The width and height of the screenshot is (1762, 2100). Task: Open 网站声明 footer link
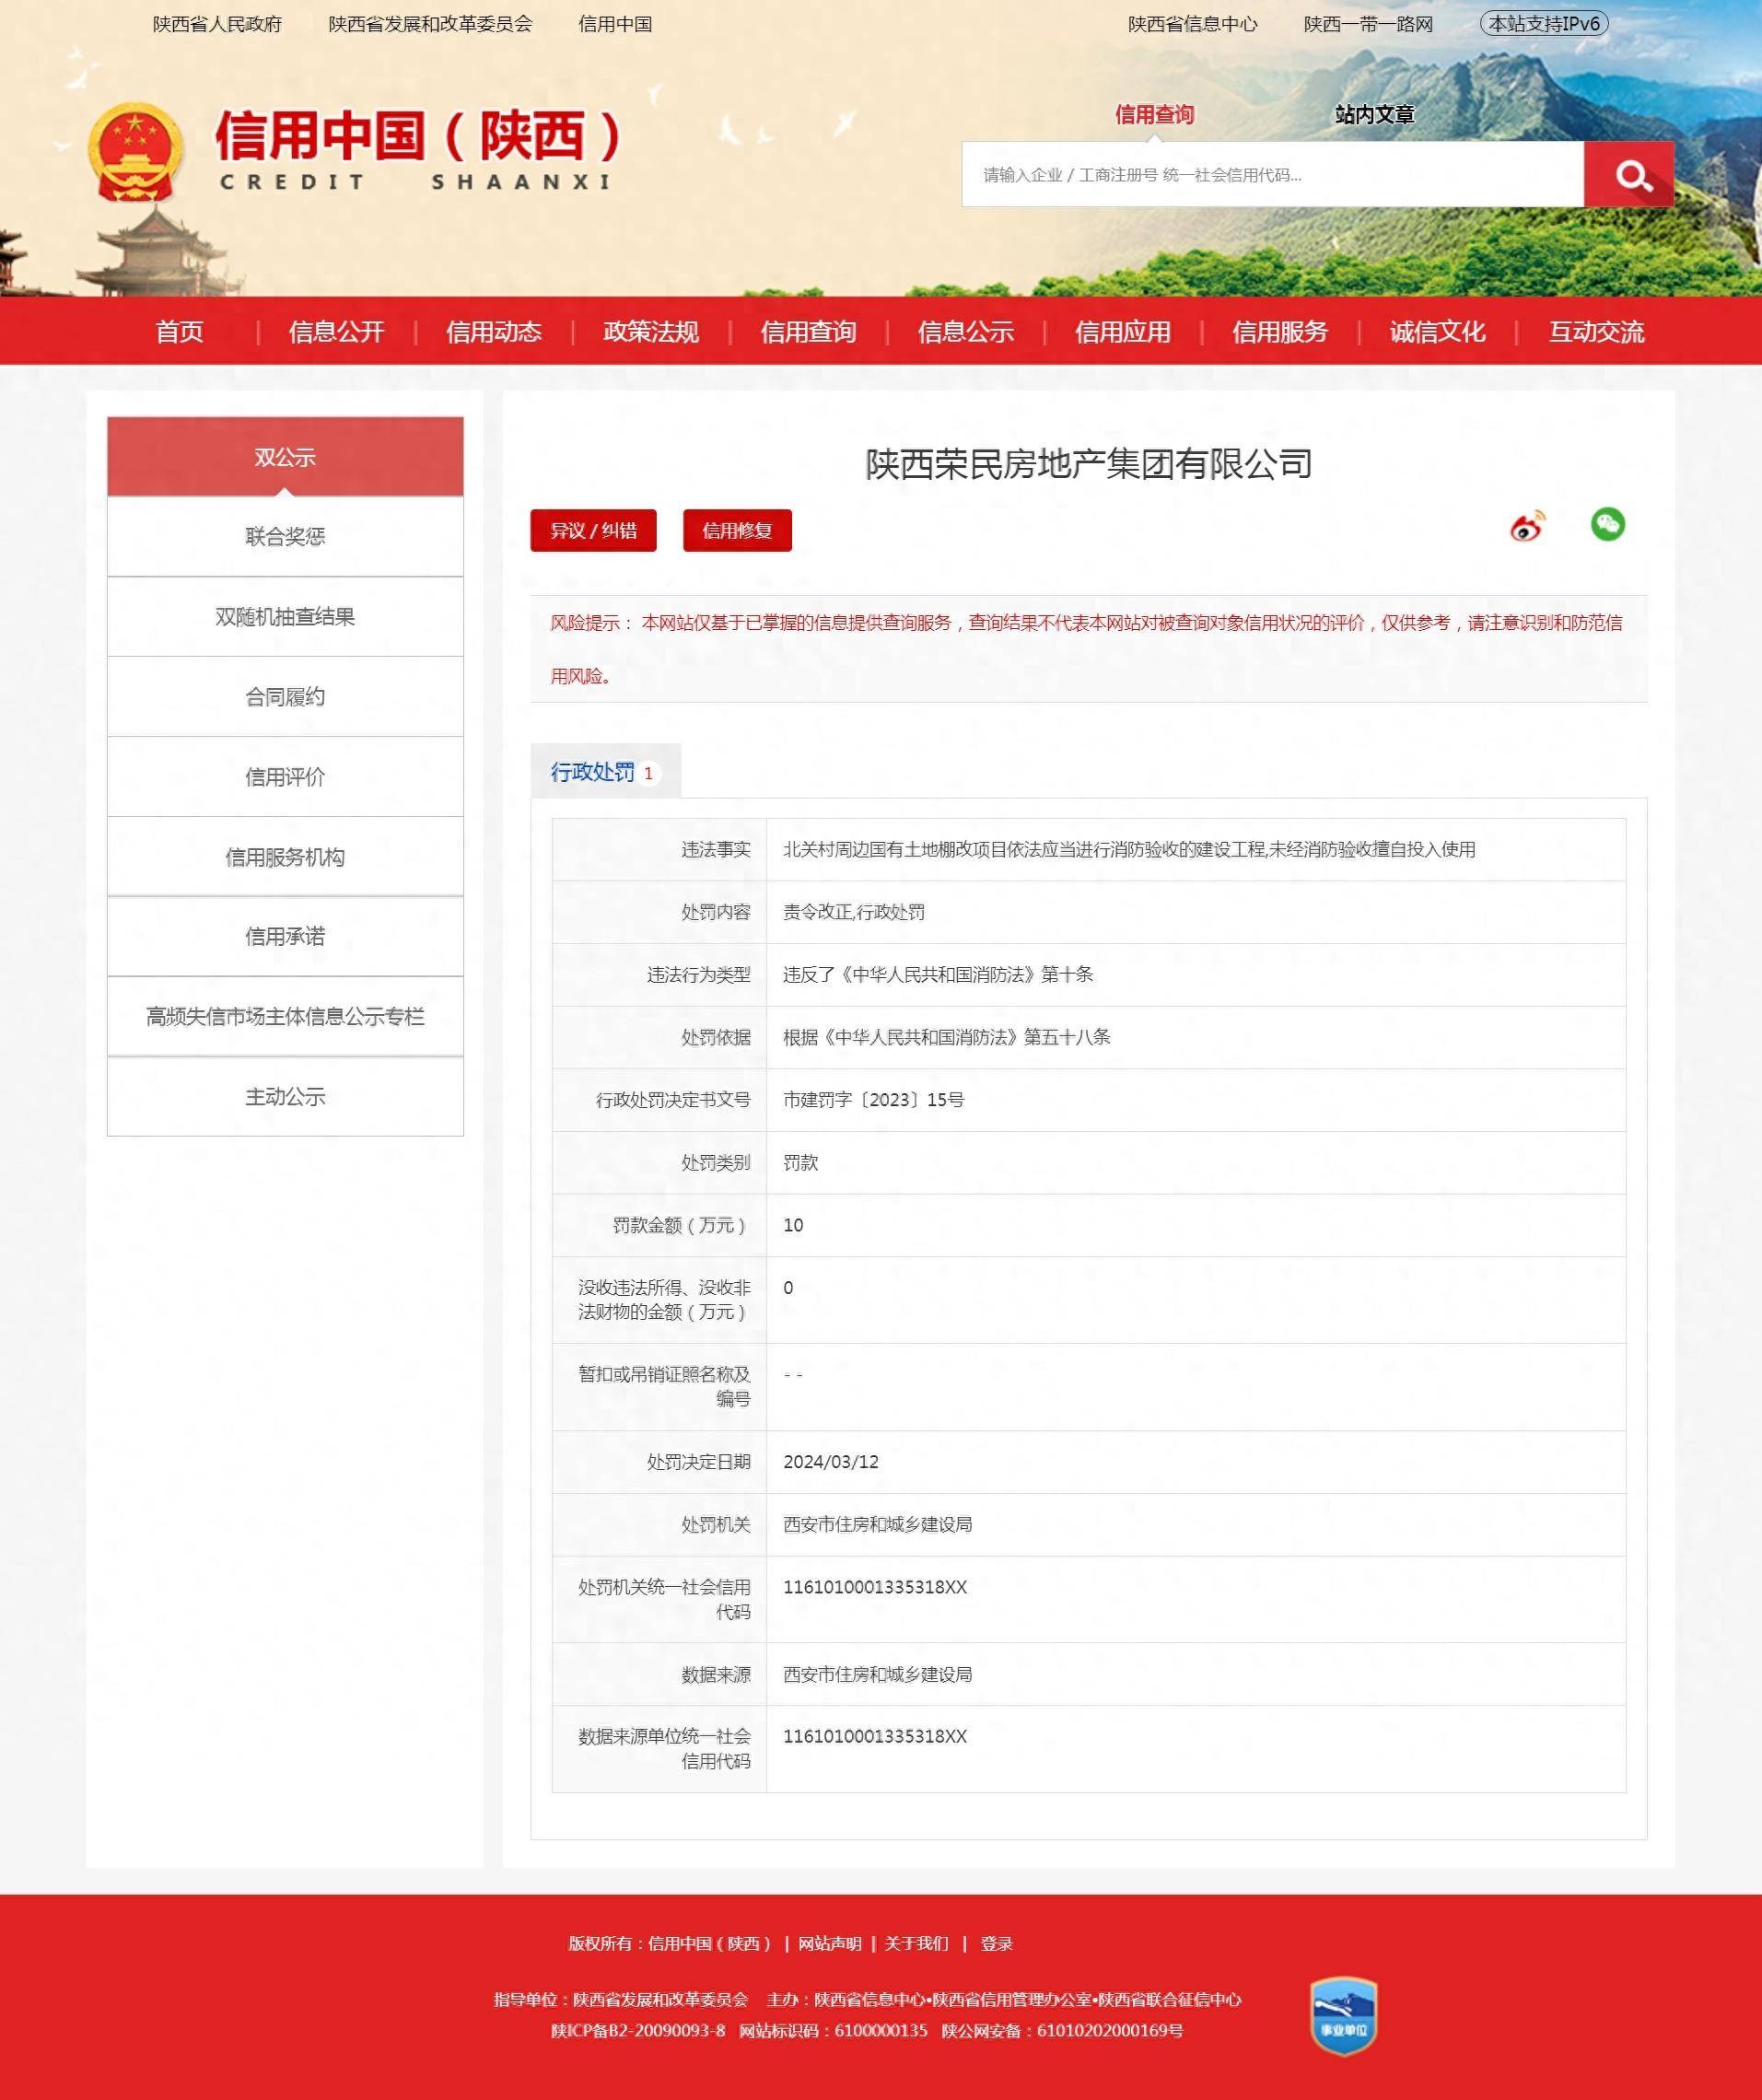(829, 1943)
